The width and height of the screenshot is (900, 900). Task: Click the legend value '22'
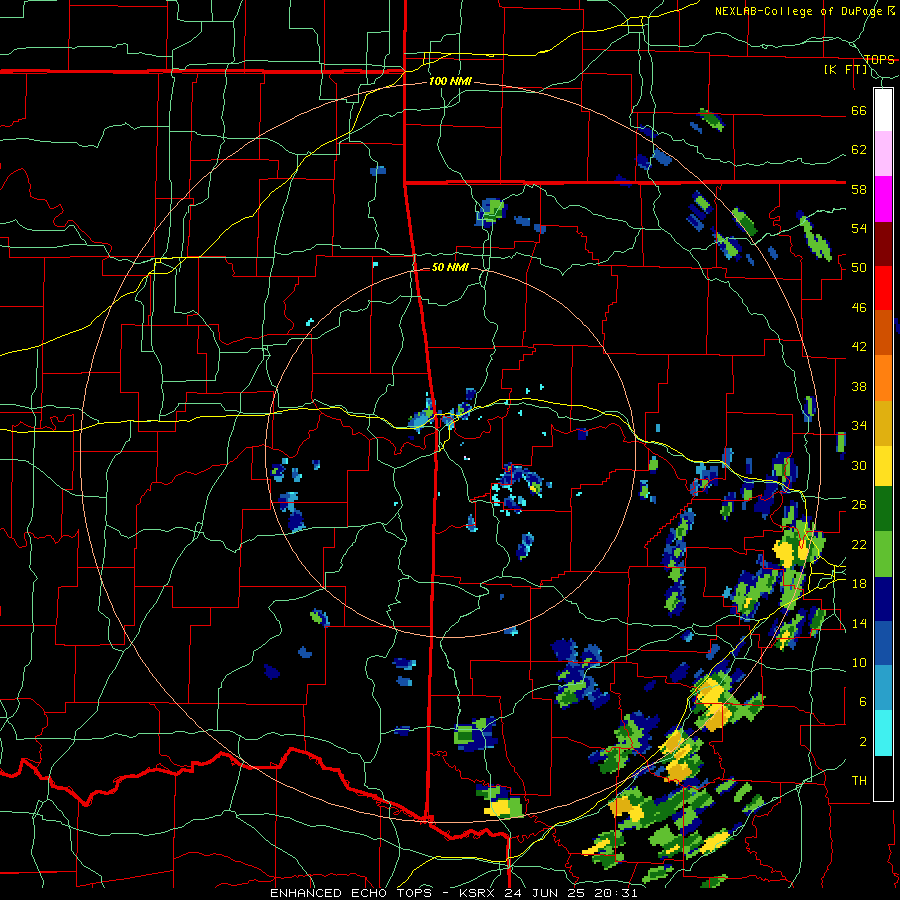tap(859, 544)
